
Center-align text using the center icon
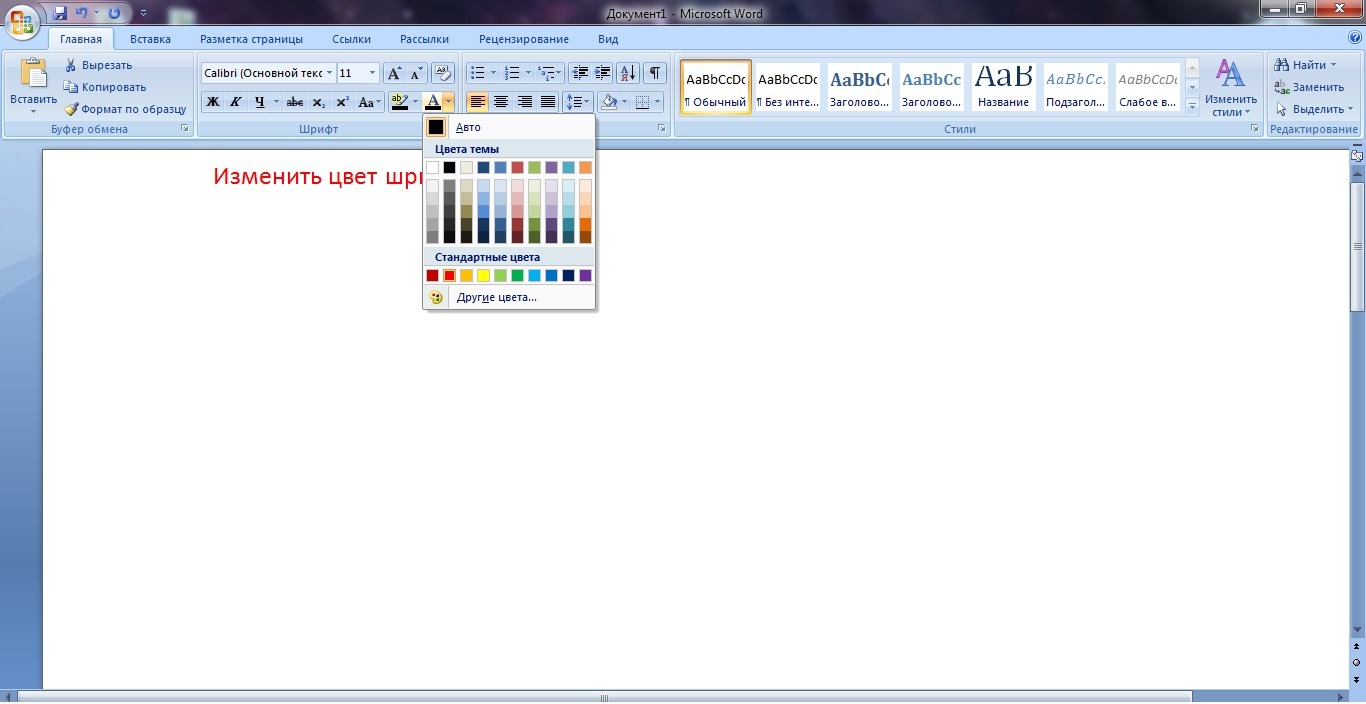(501, 102)
